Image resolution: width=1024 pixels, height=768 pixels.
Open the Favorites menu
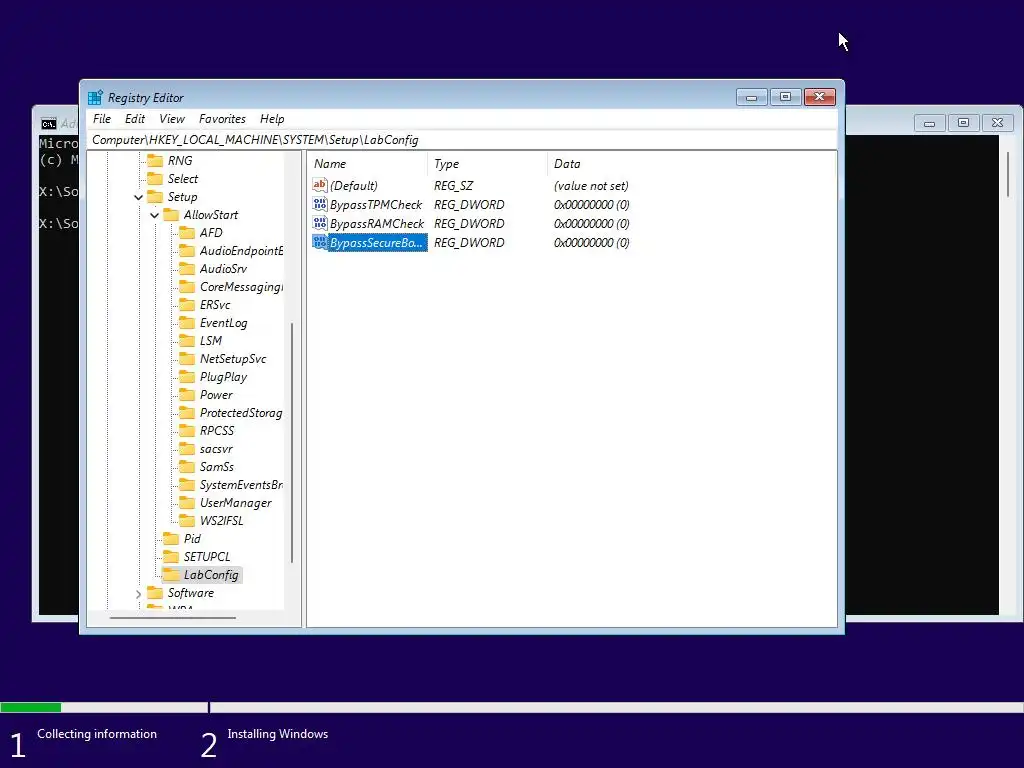(x=222, y=119)
